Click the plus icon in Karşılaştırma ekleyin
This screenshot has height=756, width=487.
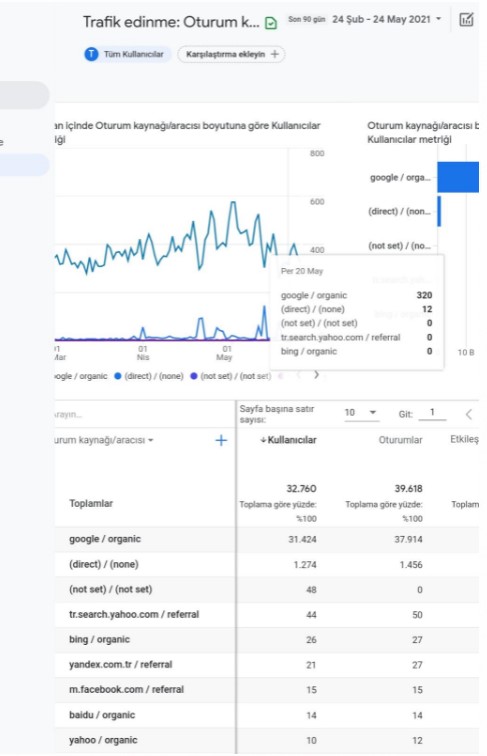click(275, 54)
